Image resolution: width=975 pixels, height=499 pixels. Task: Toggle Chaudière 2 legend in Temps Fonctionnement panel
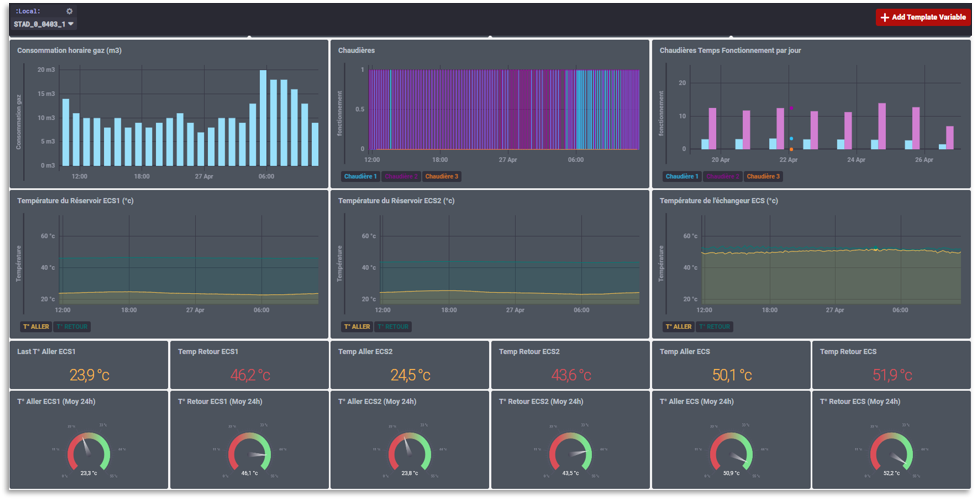722,177
